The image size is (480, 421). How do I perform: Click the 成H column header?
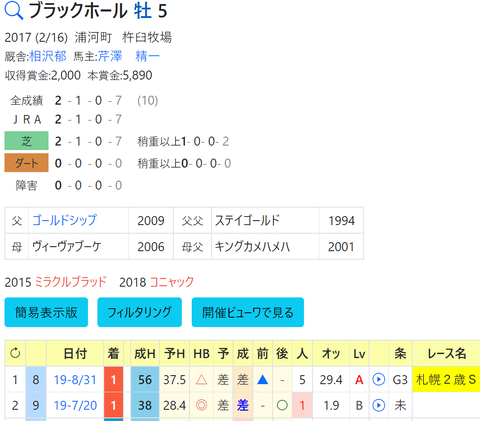145,353
